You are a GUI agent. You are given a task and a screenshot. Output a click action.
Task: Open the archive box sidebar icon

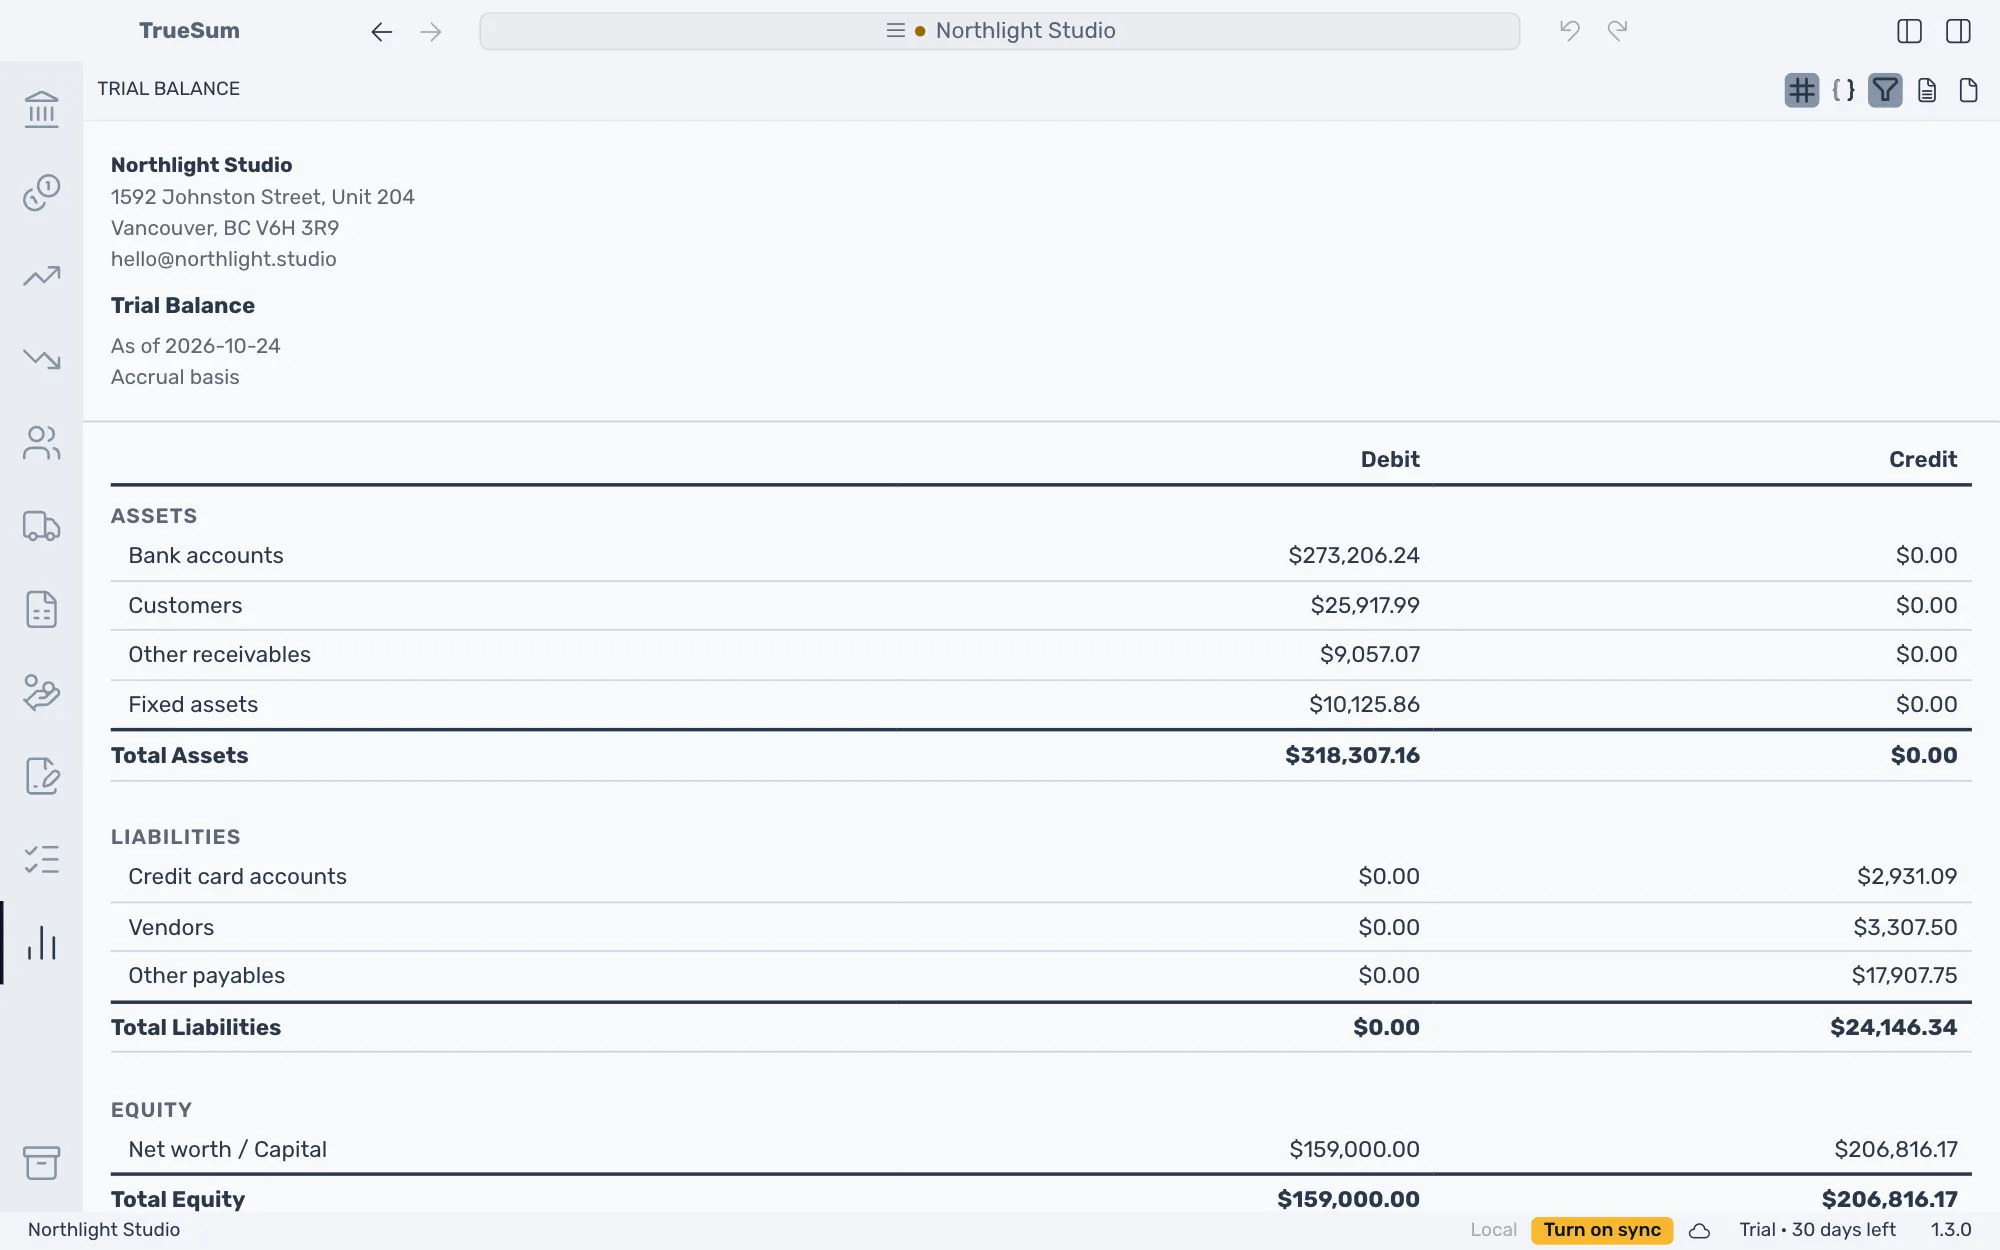41,1163
